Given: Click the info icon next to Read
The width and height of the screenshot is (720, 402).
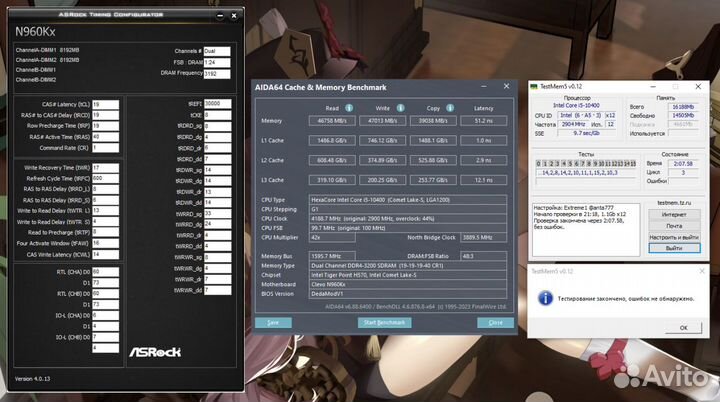Looking at the screenshot, I should click(x=348, y=109).
